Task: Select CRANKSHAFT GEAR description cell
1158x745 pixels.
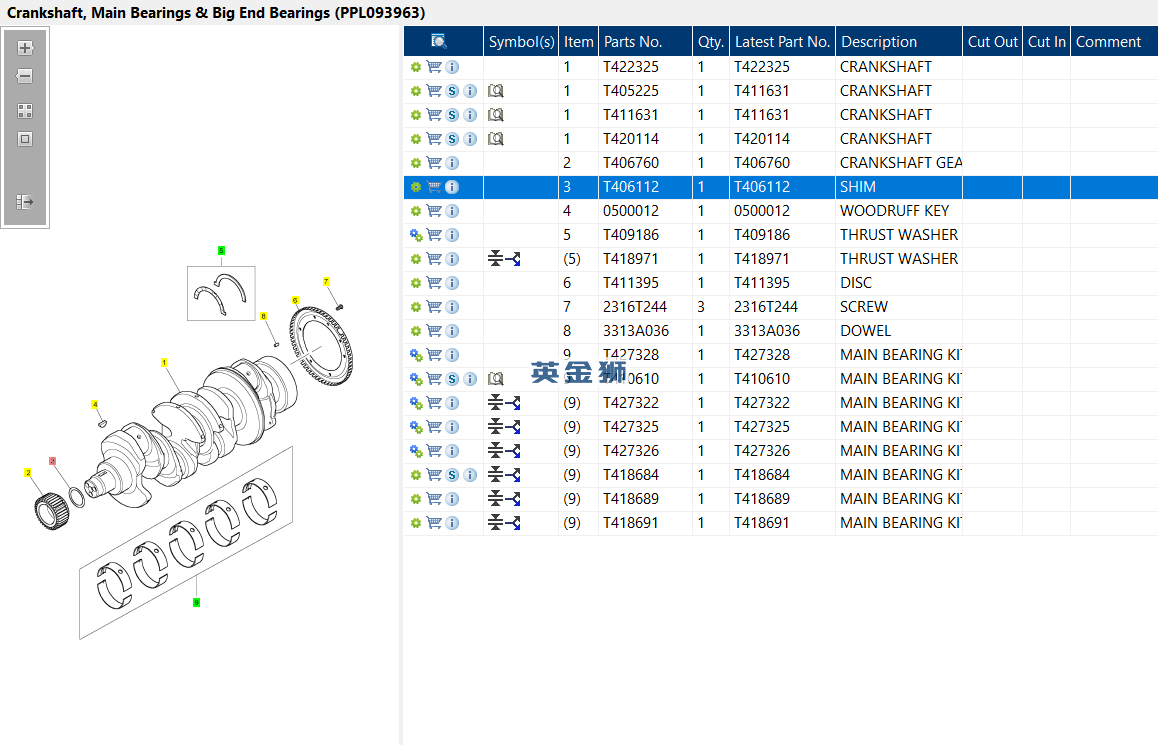Action: [899, 163]
